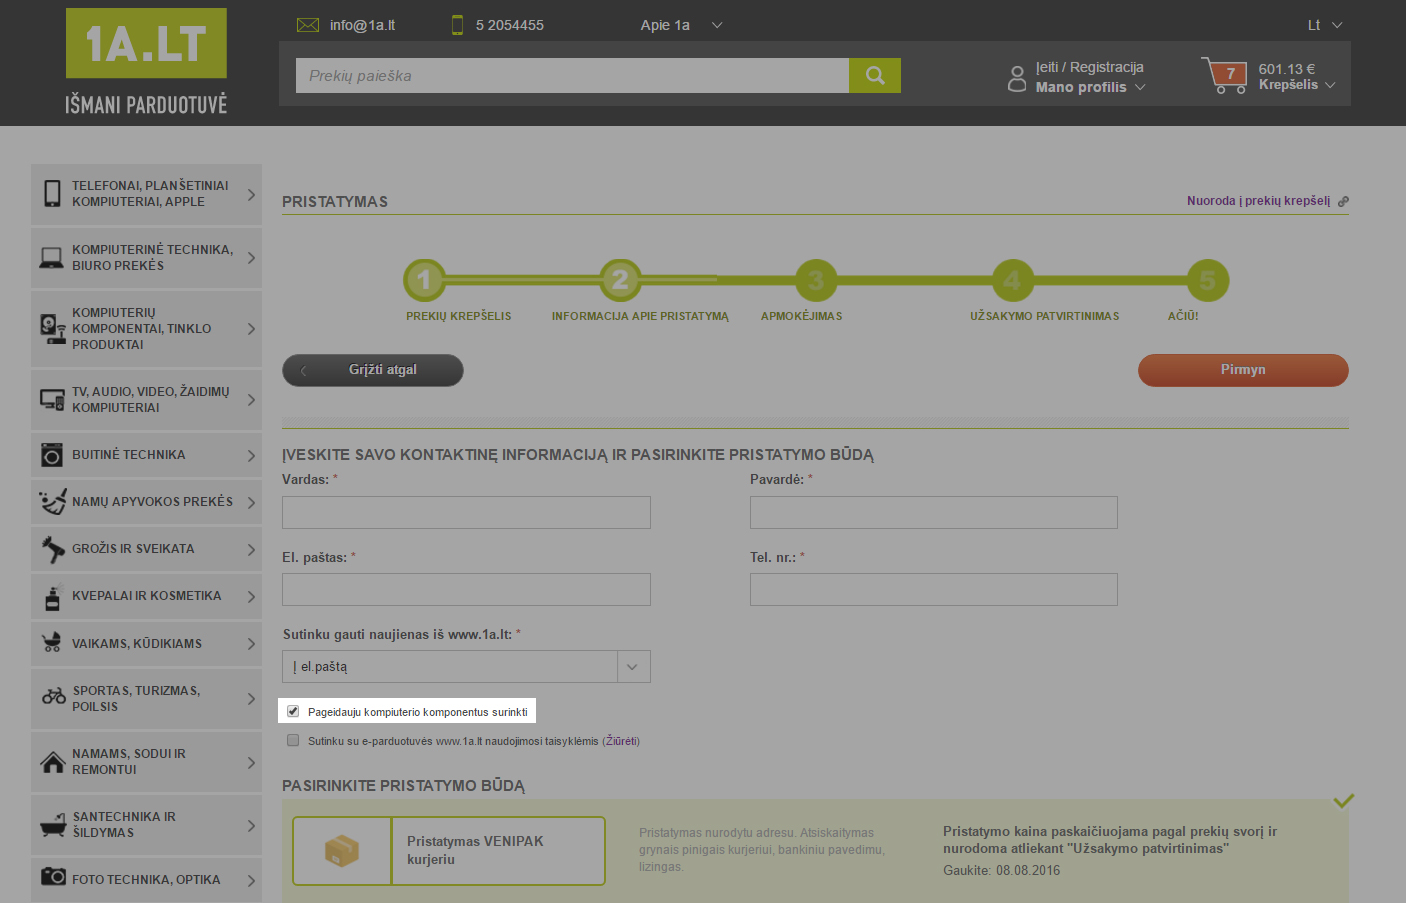Click the laptop category icon
1406x903 pixels.
[x=52, y=258]
